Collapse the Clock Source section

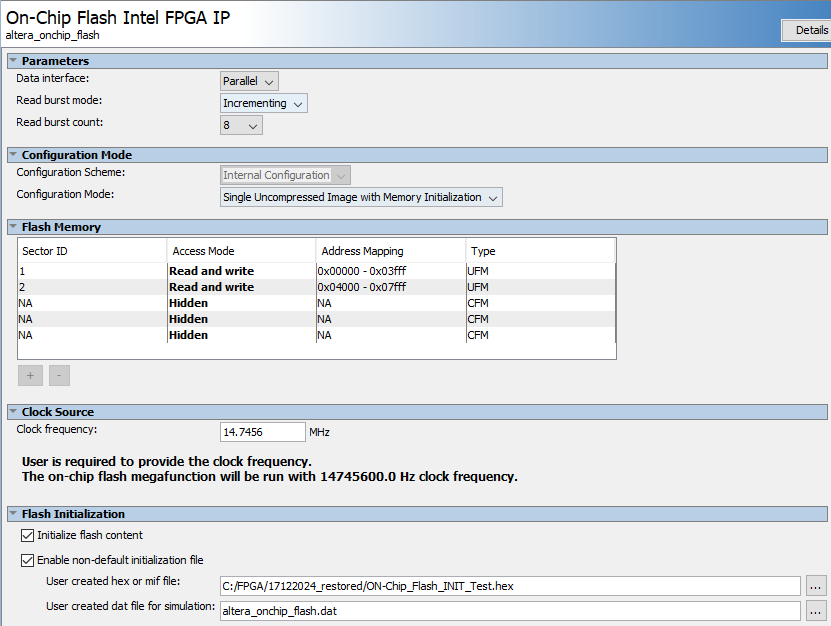pyautogui.click(x=13, y=412)
